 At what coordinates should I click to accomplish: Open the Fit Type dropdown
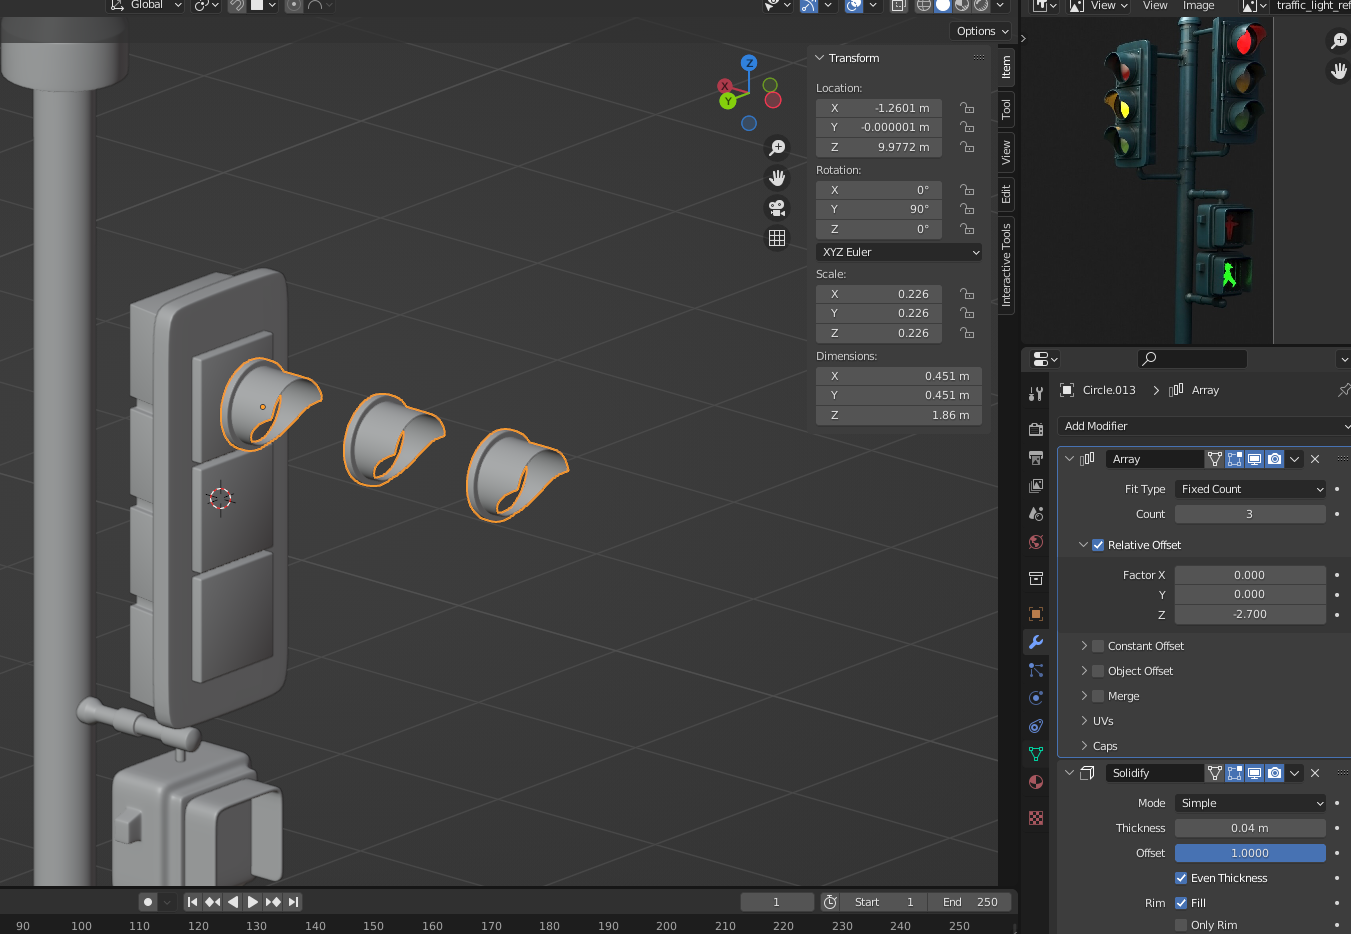point(1250,489)
